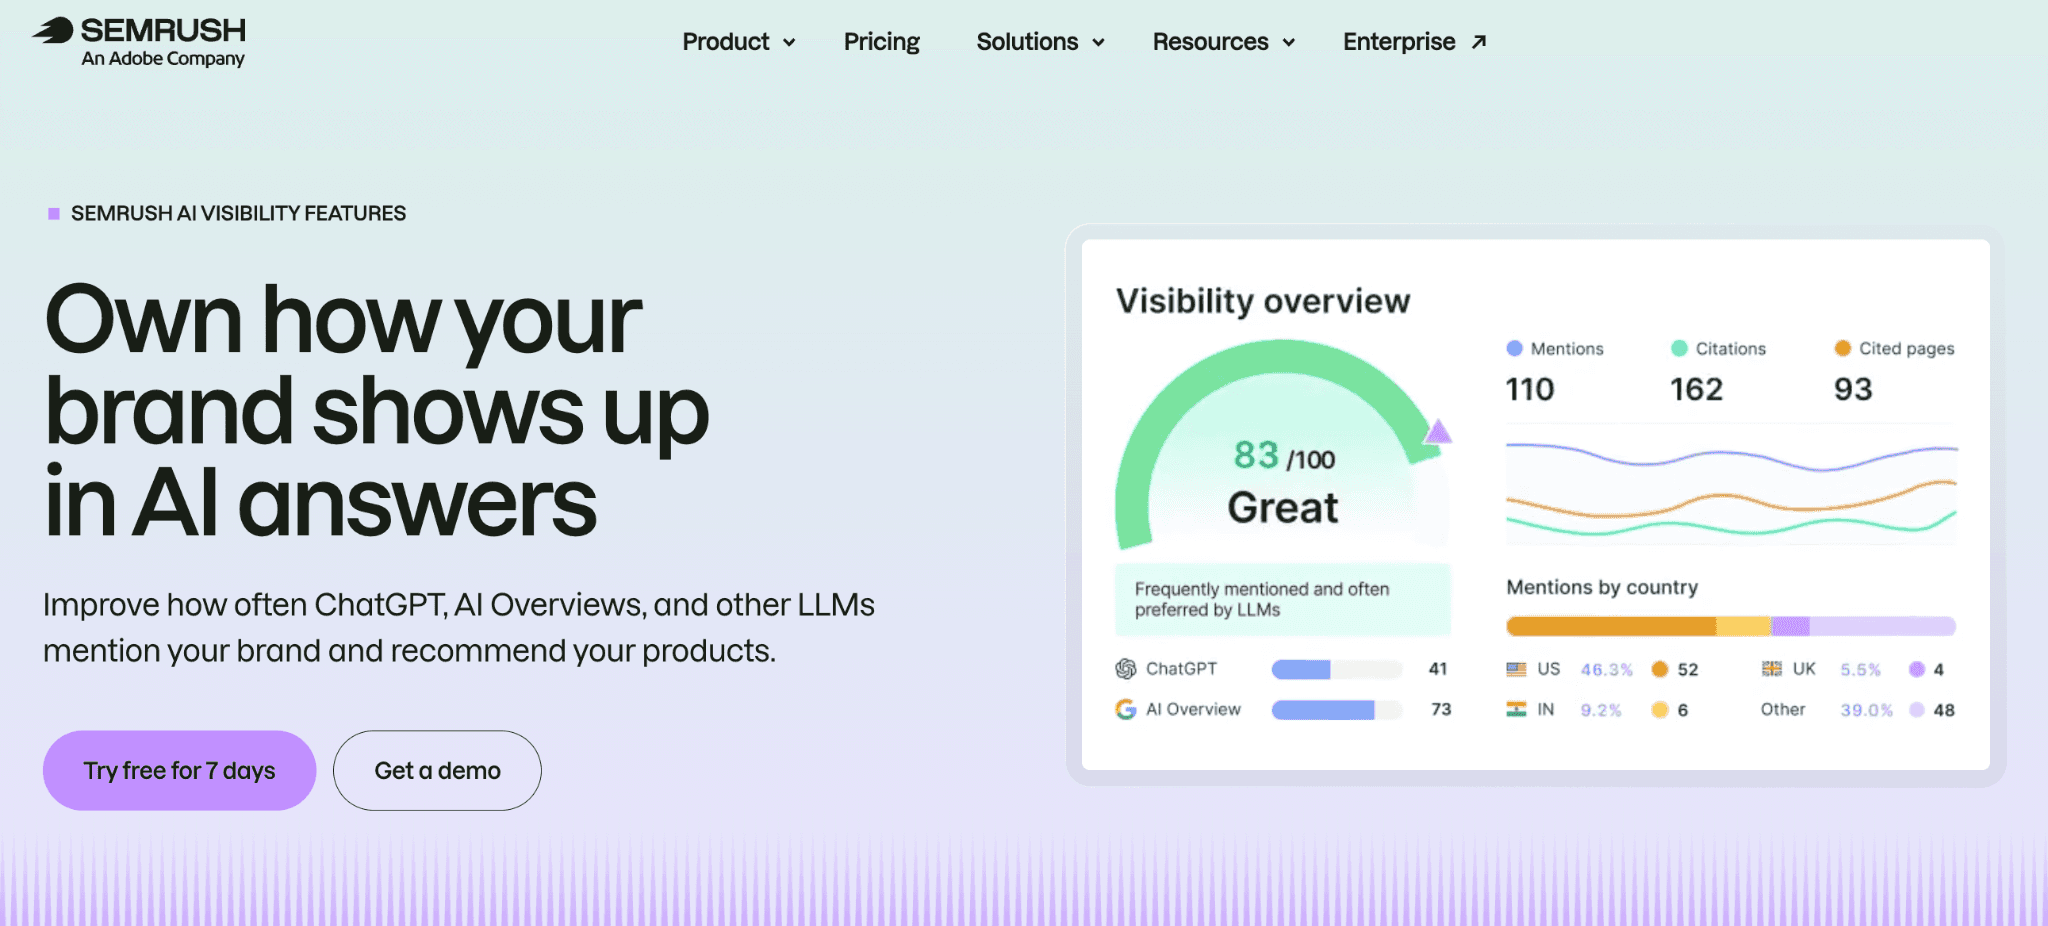This screenshot has width=2048, height=926.
Task: Click the blue Mentions legend dot
Action: point(1514,348)
